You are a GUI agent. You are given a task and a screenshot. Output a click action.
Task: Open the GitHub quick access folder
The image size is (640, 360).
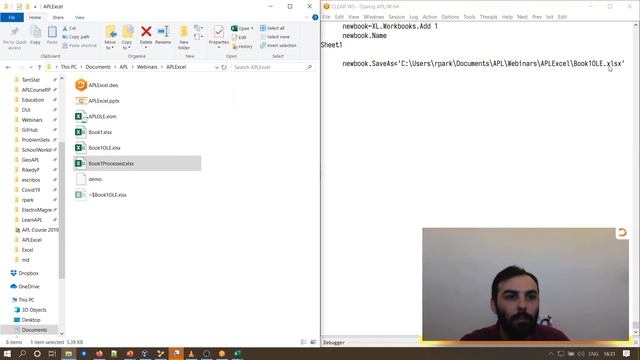coord(29,130)
